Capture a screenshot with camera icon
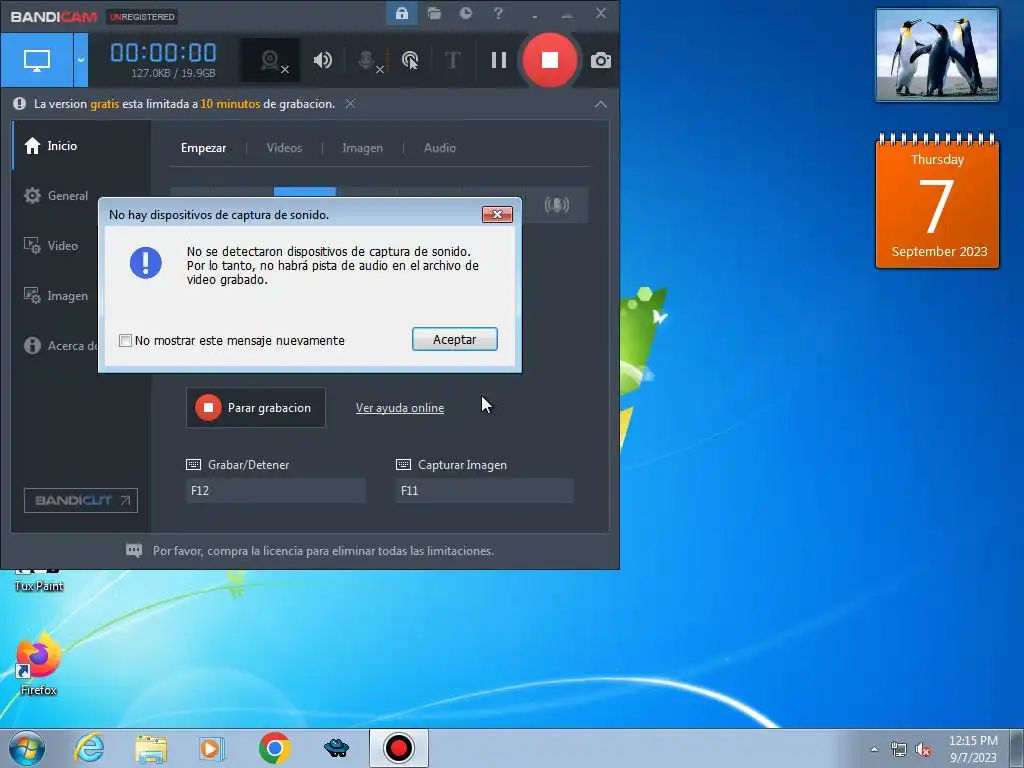Screen dimensions: 1024x768 601,61
